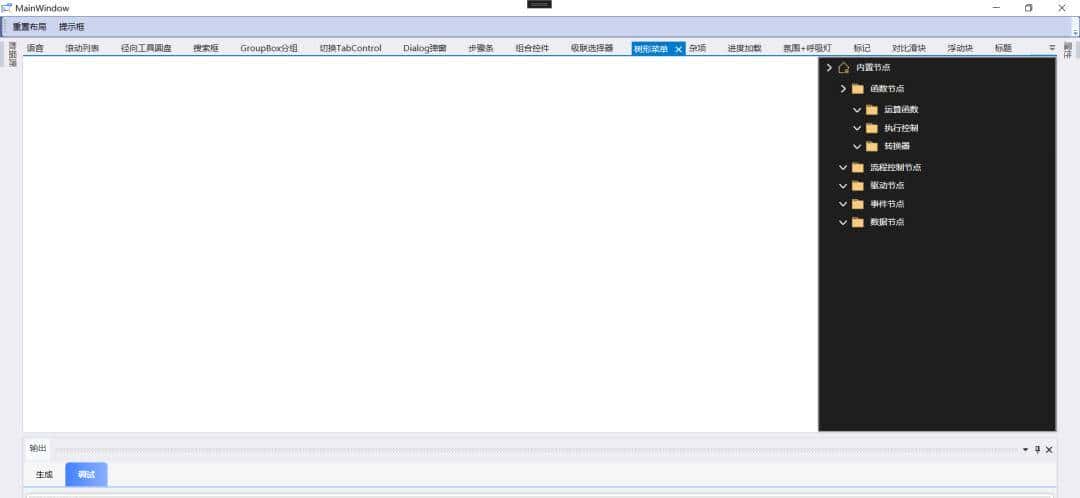The height and width of the screenshot is (498, 1080).
Task: Click the folder icon of 函数节点
Action: [858, 89]
